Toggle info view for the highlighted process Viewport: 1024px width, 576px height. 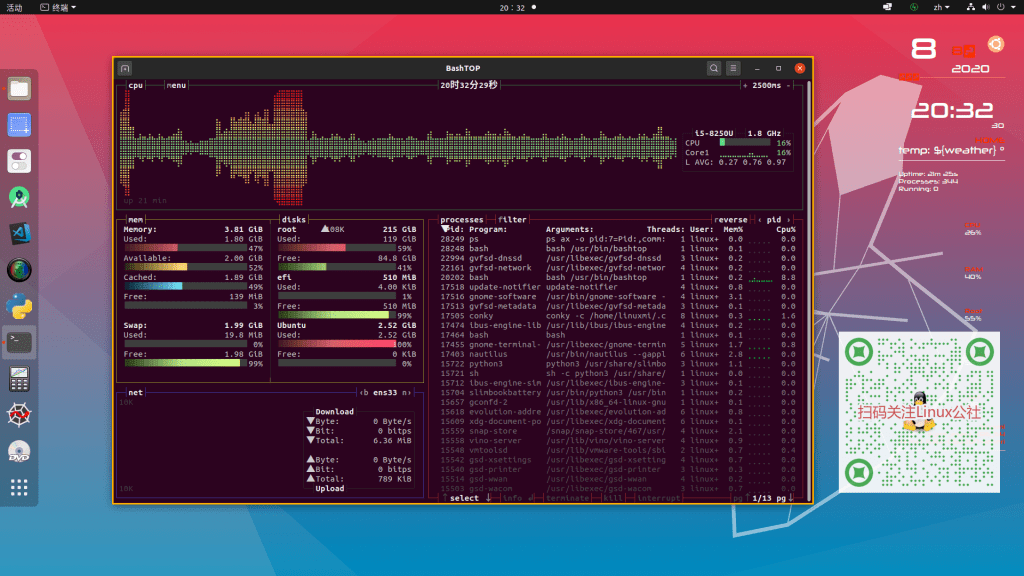[x=513, y=497]
